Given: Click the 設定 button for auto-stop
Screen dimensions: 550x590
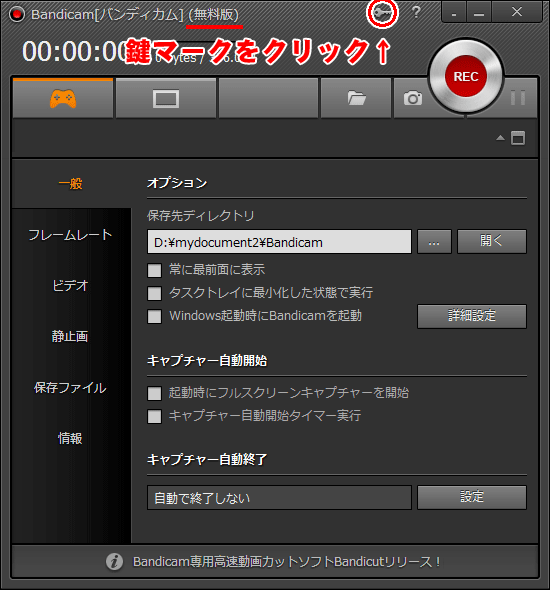Looking at the screenshot, I should coord(472,497).
